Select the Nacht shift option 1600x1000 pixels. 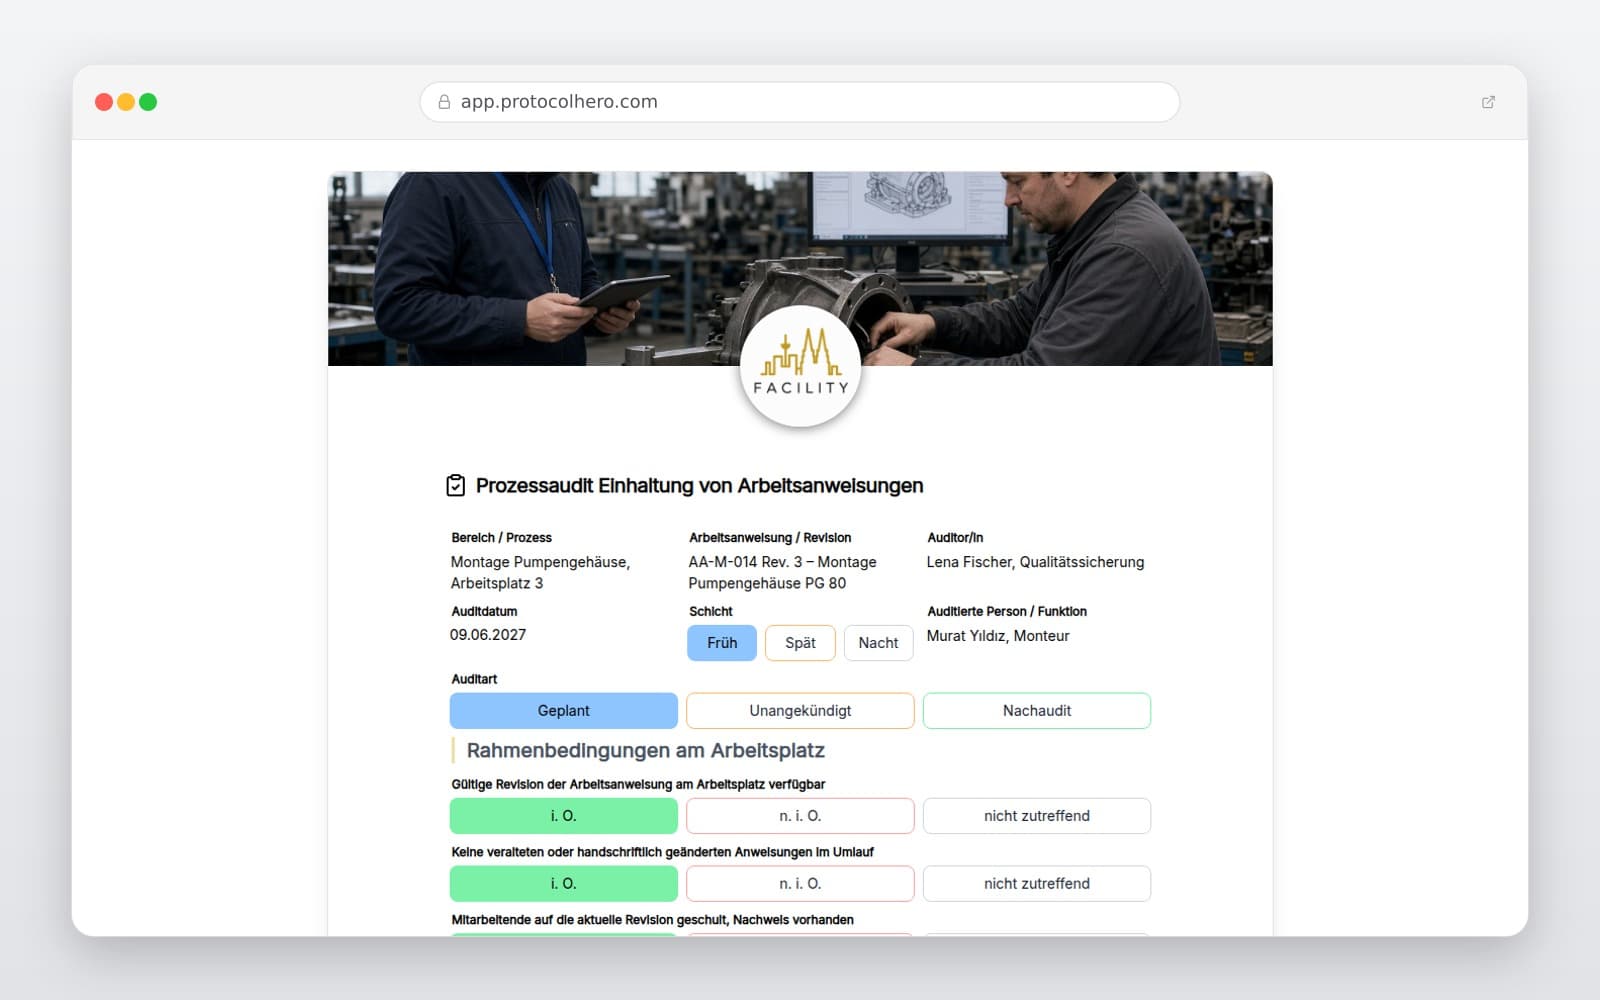[x=878, y=643]
